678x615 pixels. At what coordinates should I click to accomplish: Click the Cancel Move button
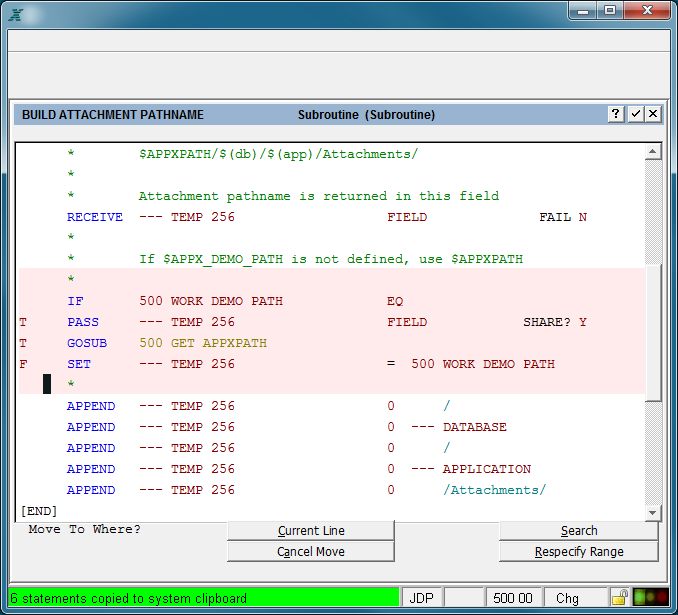[x=311, y=551]
